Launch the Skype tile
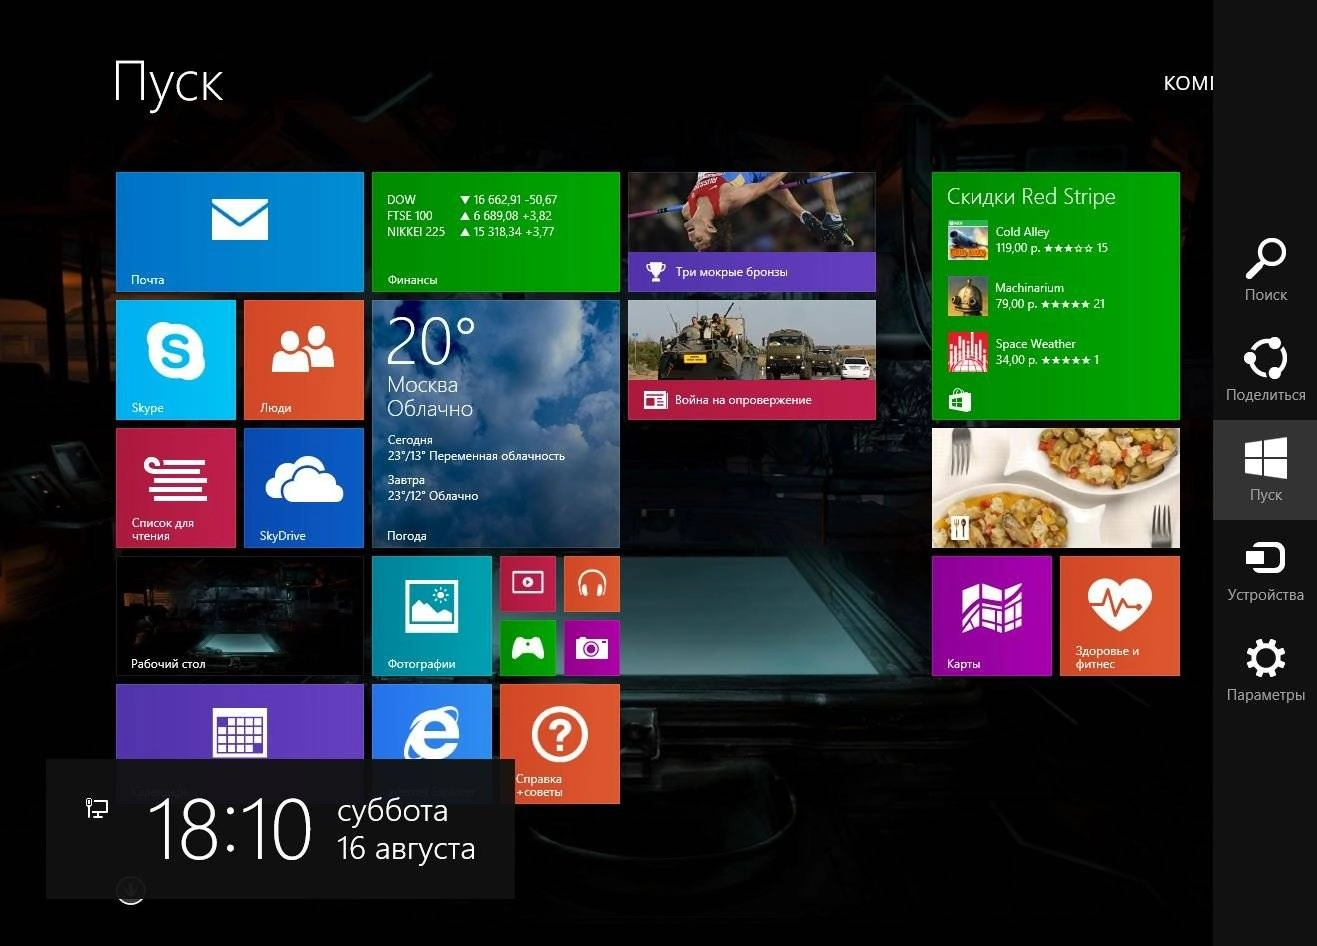The image size is (1317, 946). 176,360
